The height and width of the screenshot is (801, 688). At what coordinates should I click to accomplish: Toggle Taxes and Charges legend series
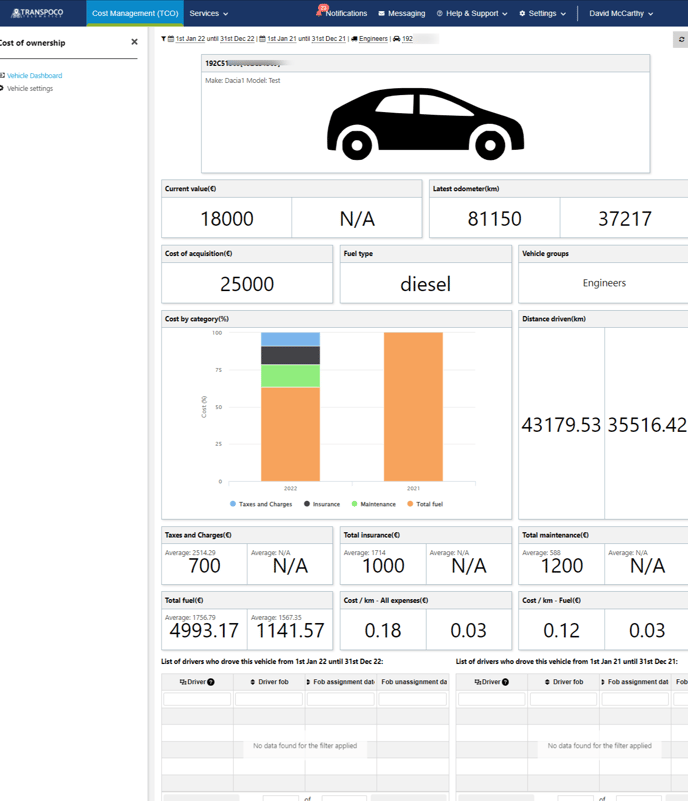click(261, 504)
